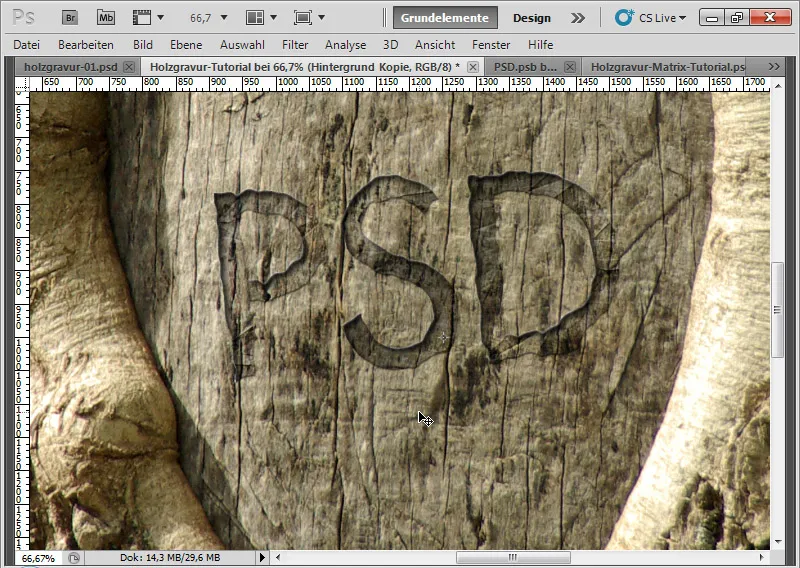Open the 3D menu

coord(390,45)
